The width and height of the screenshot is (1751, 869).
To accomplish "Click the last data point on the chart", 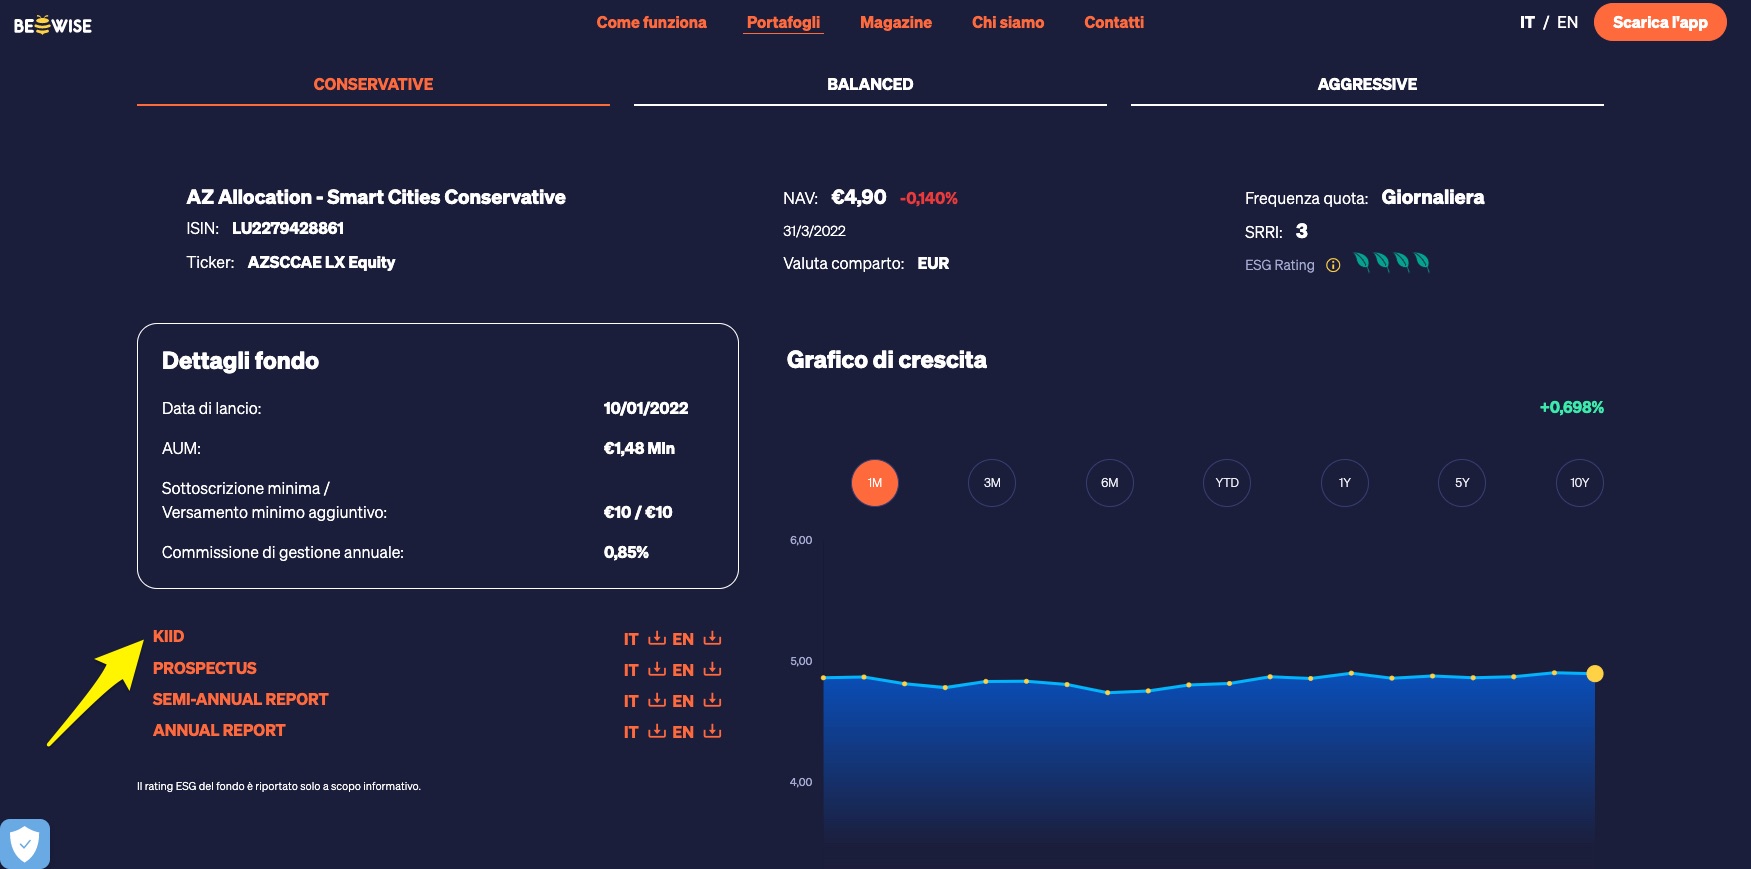I will 1595,674.
